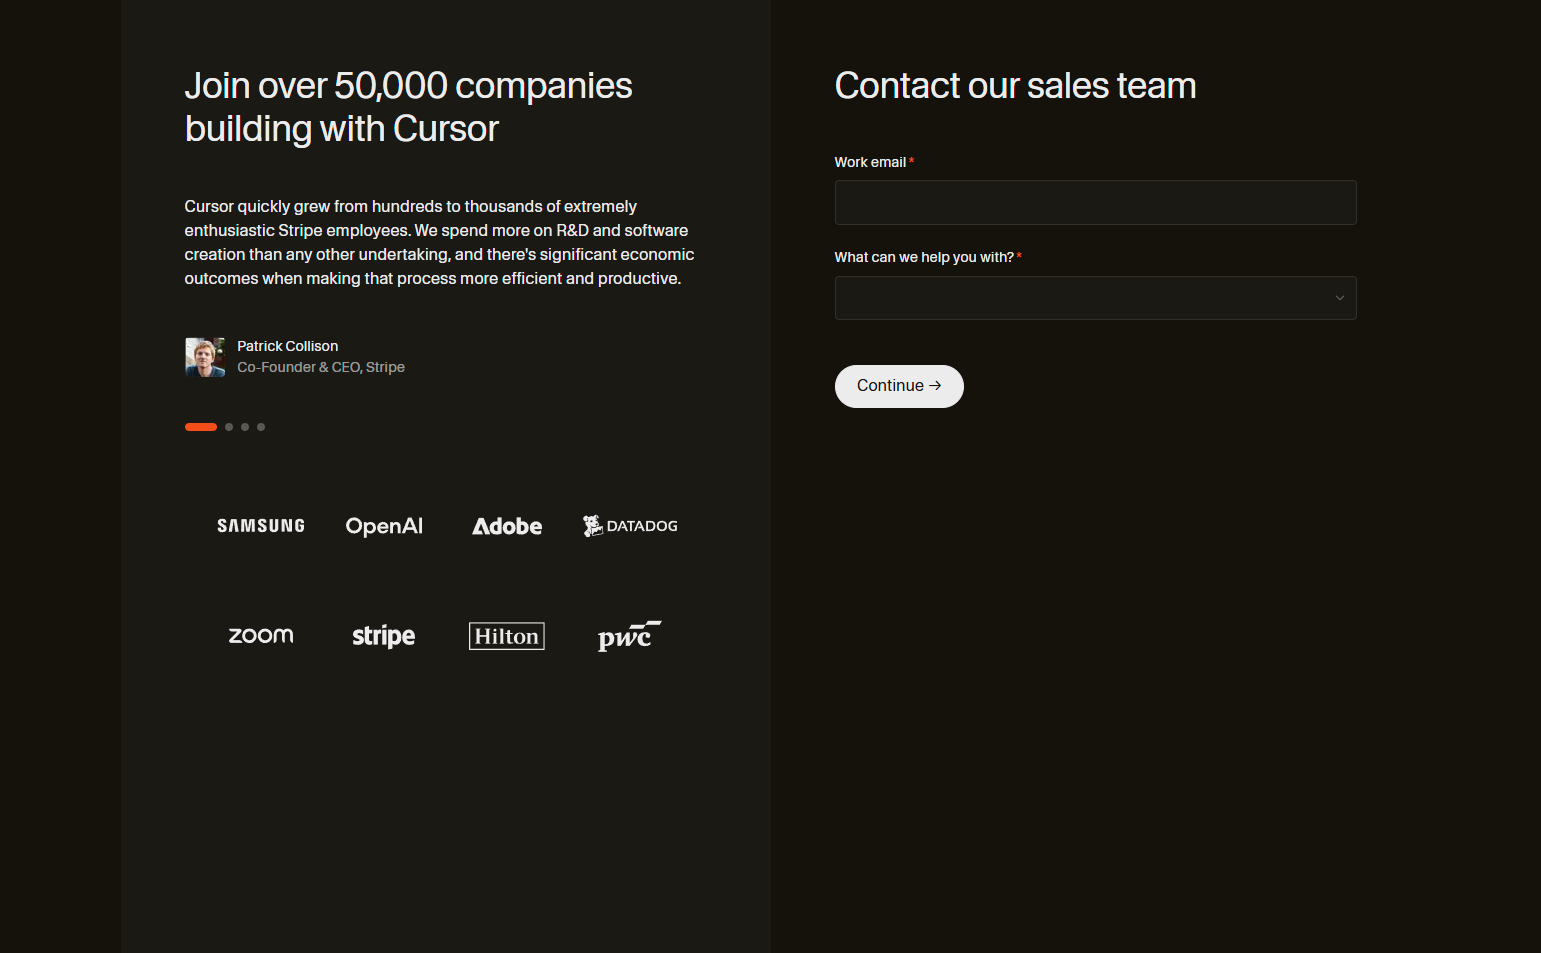The image size is (1541, 953).
Task: Click Patrick Collison's profile photo
Action: click(204, 357)
